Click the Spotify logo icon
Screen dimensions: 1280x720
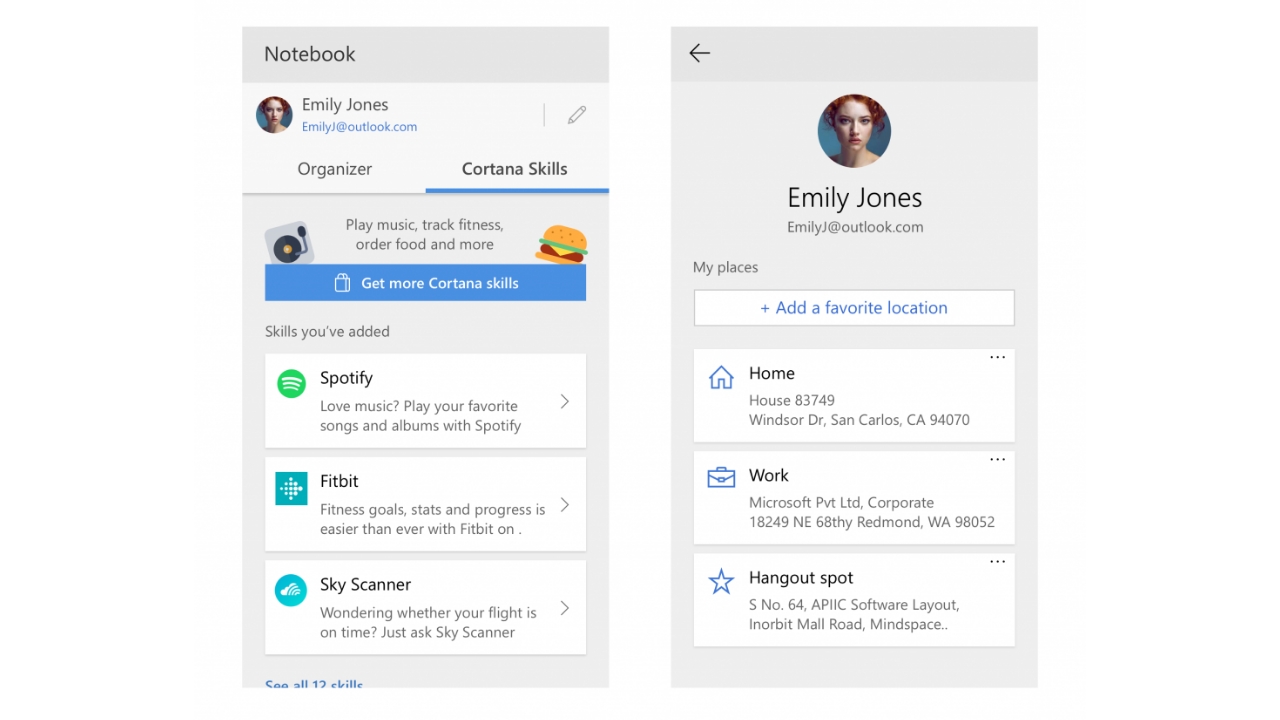click(291, 383)
